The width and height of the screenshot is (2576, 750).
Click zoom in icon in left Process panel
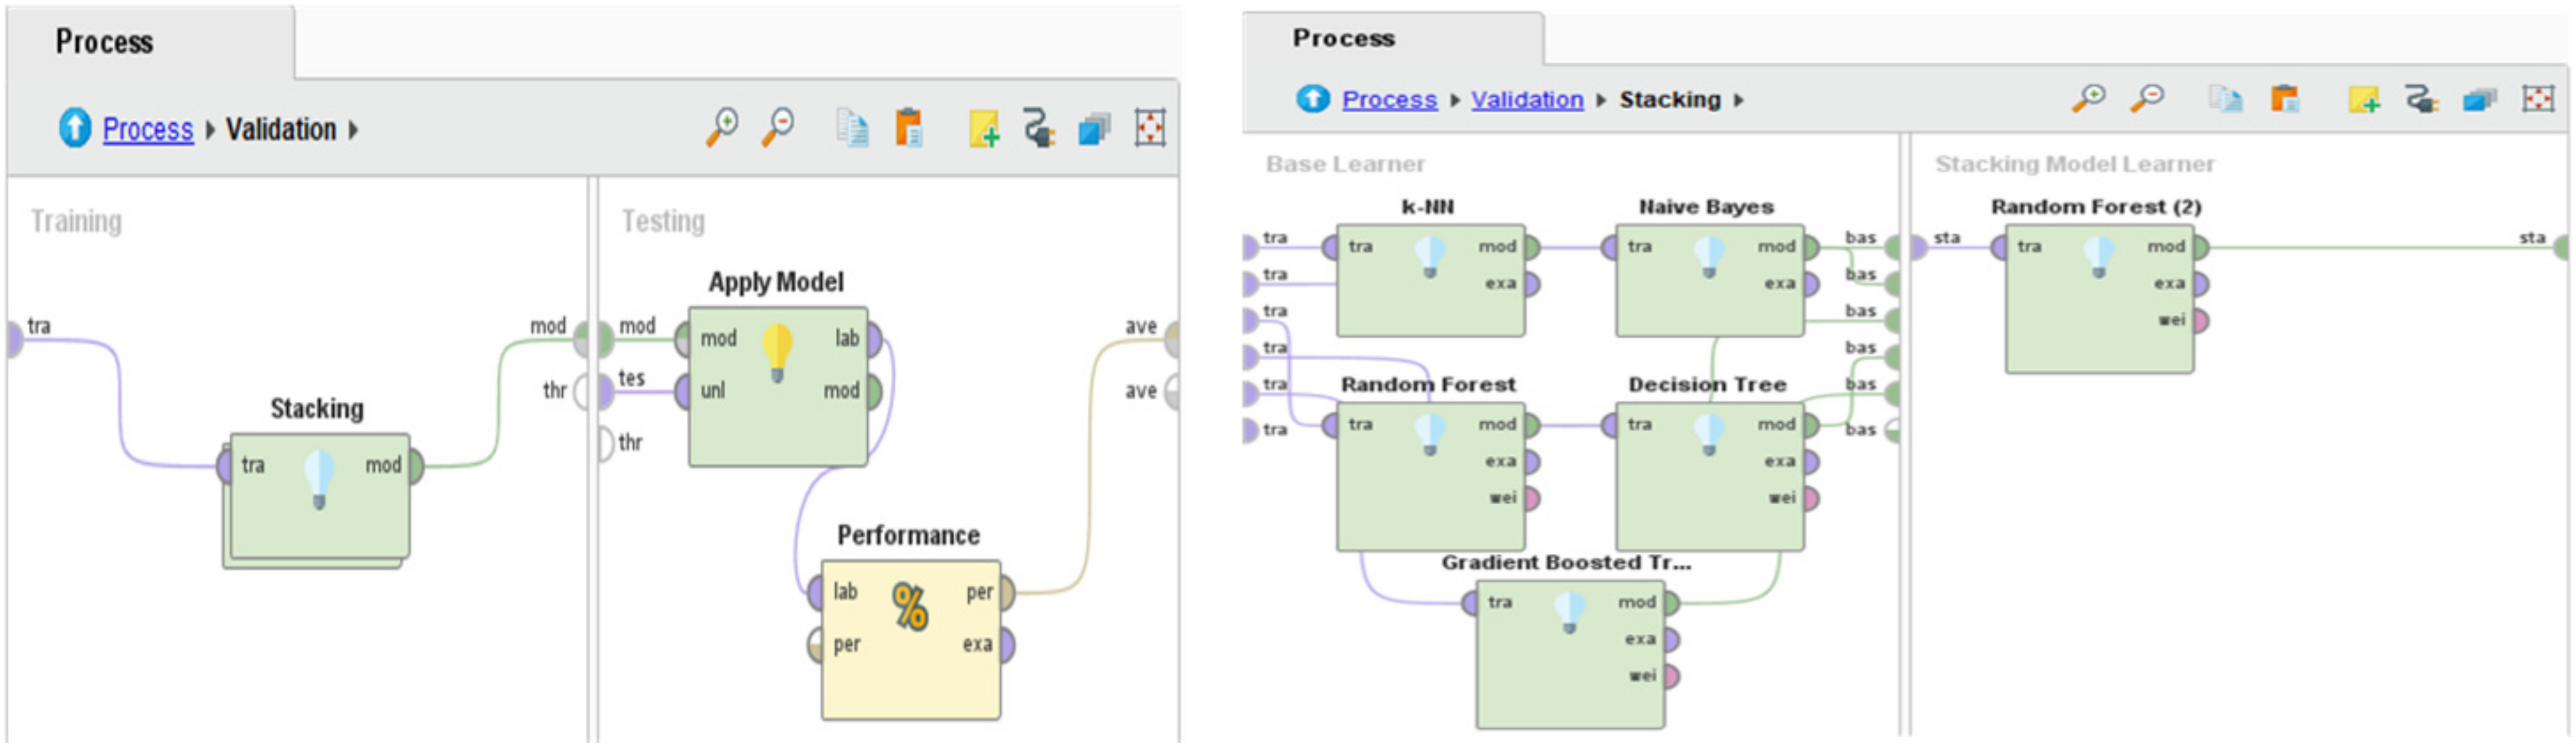tap(721, 127)
